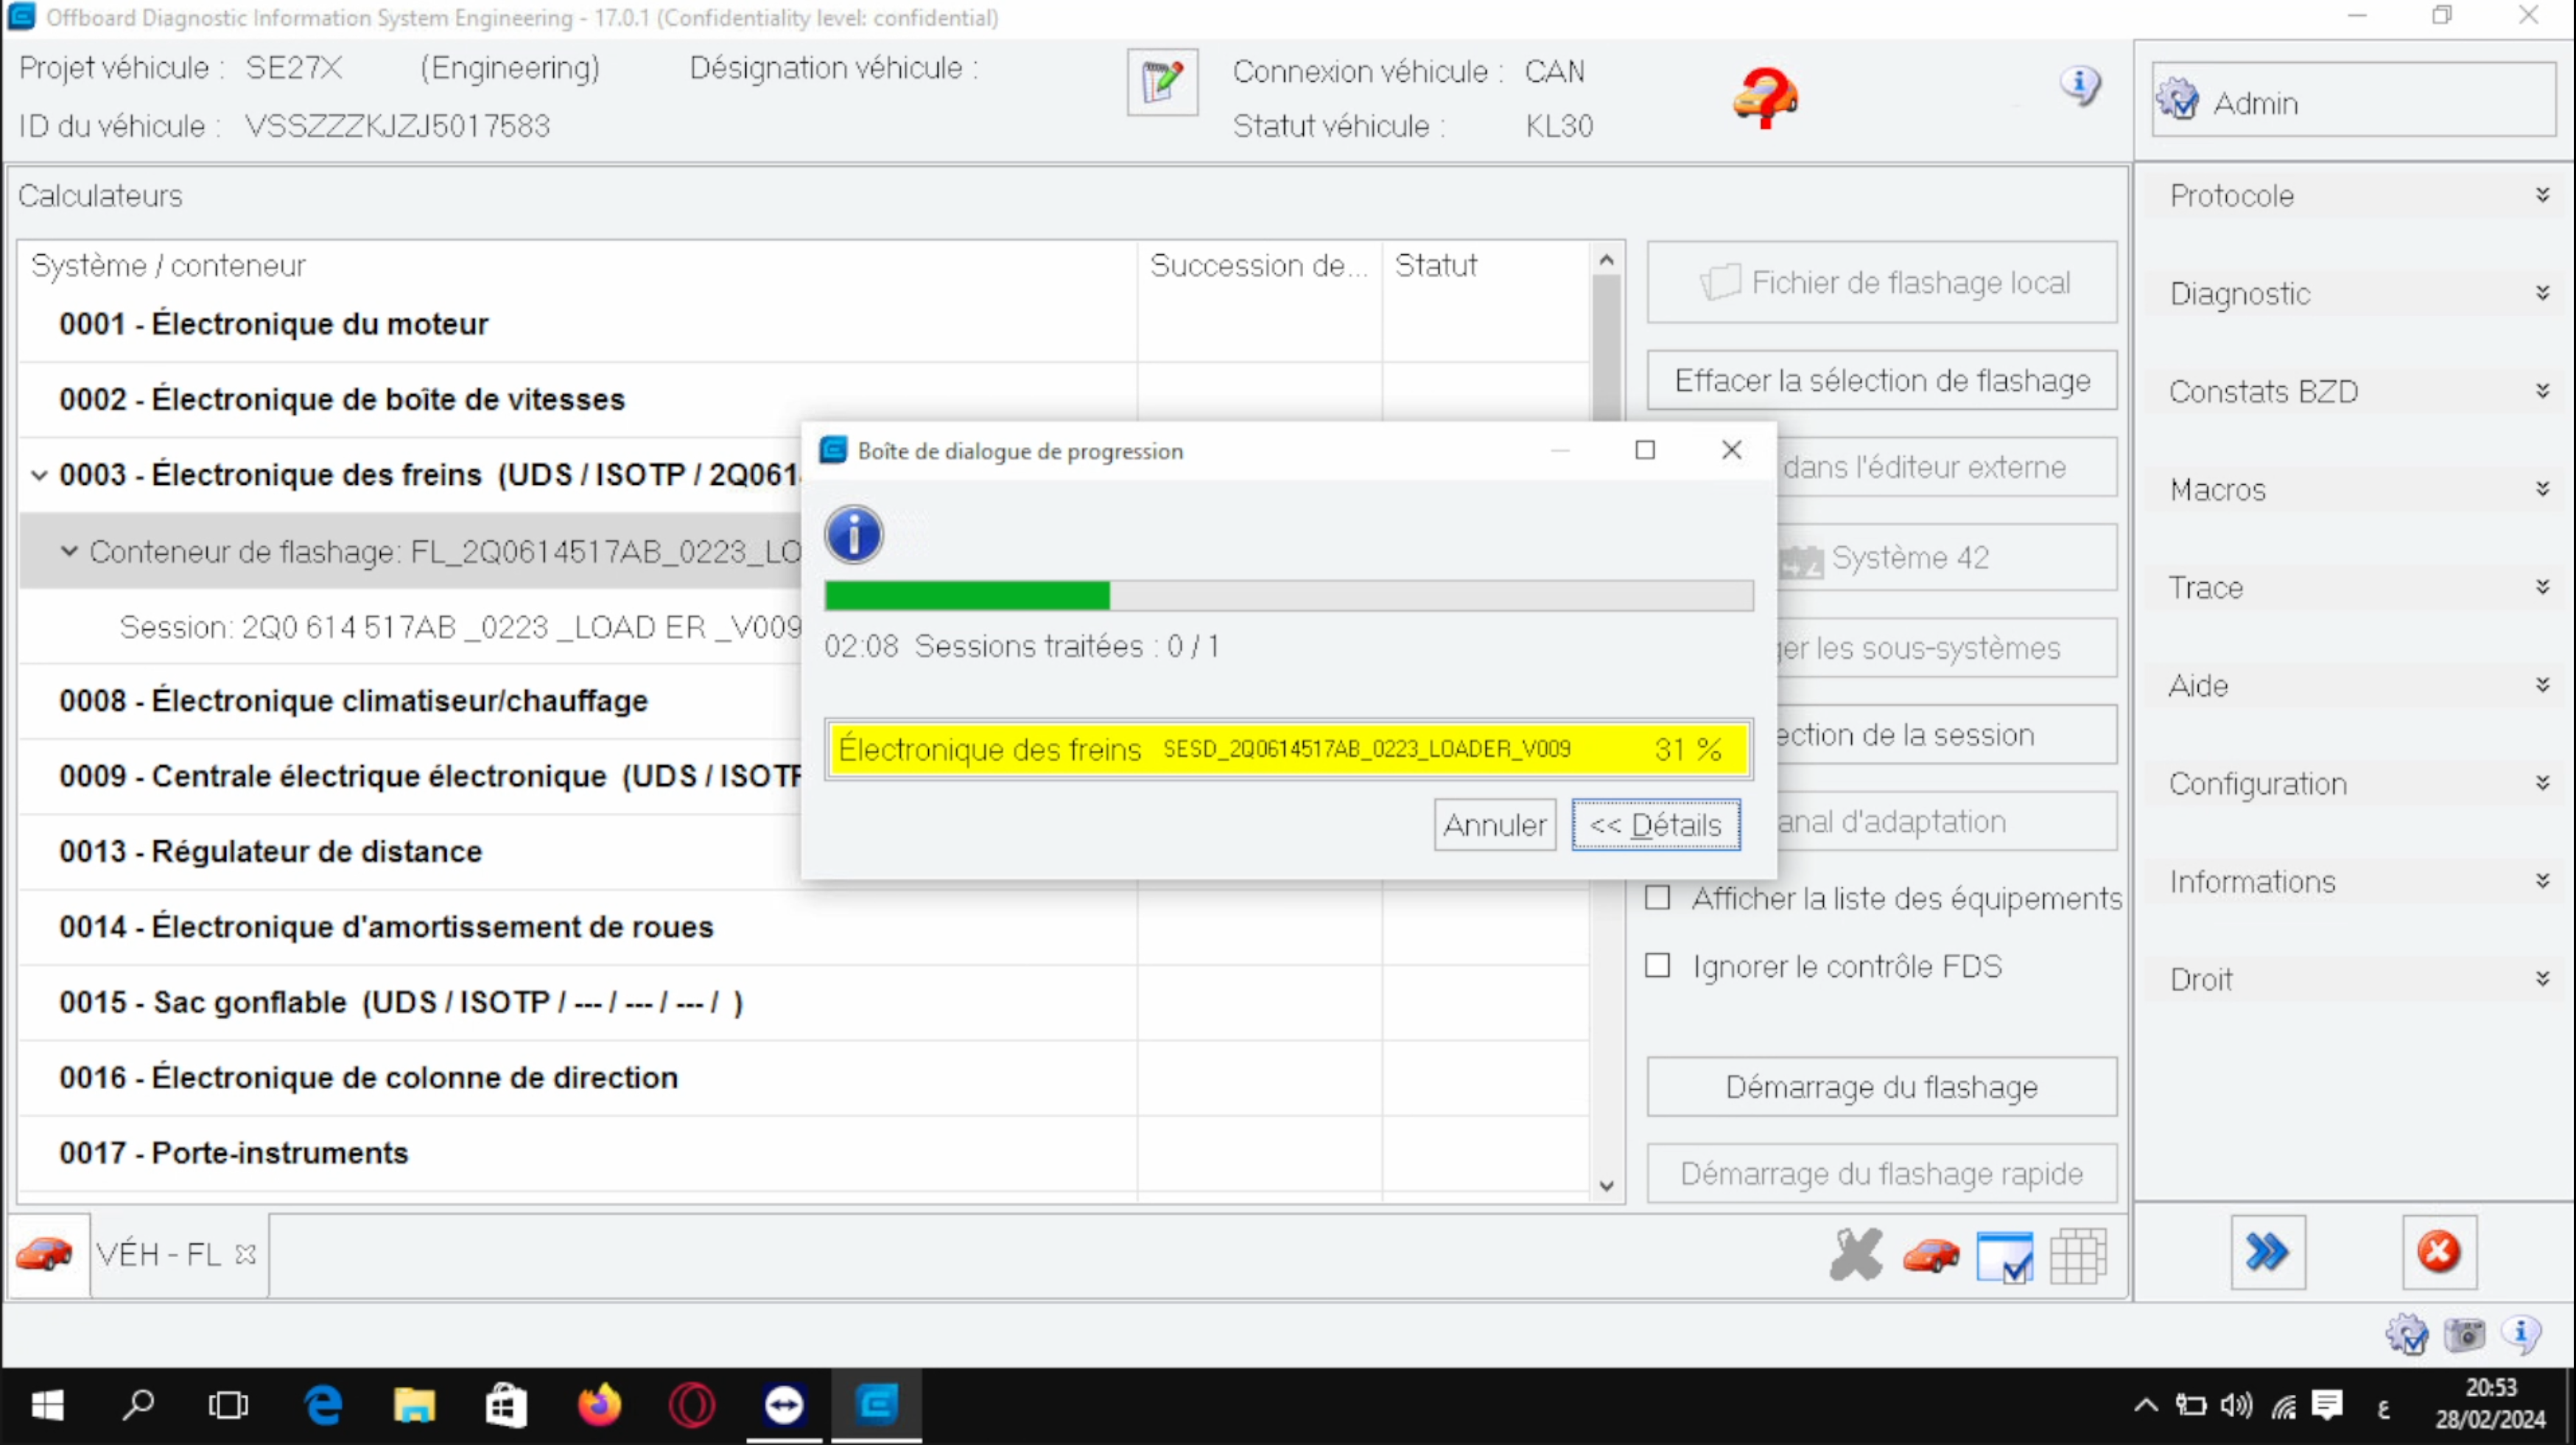2576x1445 pixels.
Task: Check Ignorer le contrôle FDS box
Action: pos(1657,966)
